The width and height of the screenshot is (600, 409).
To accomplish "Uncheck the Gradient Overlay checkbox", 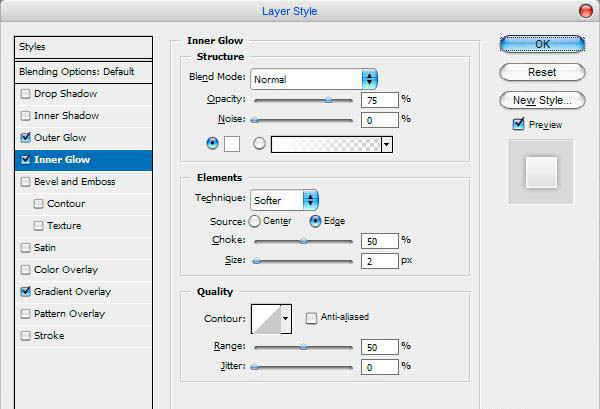I will (x=25, y=292).
